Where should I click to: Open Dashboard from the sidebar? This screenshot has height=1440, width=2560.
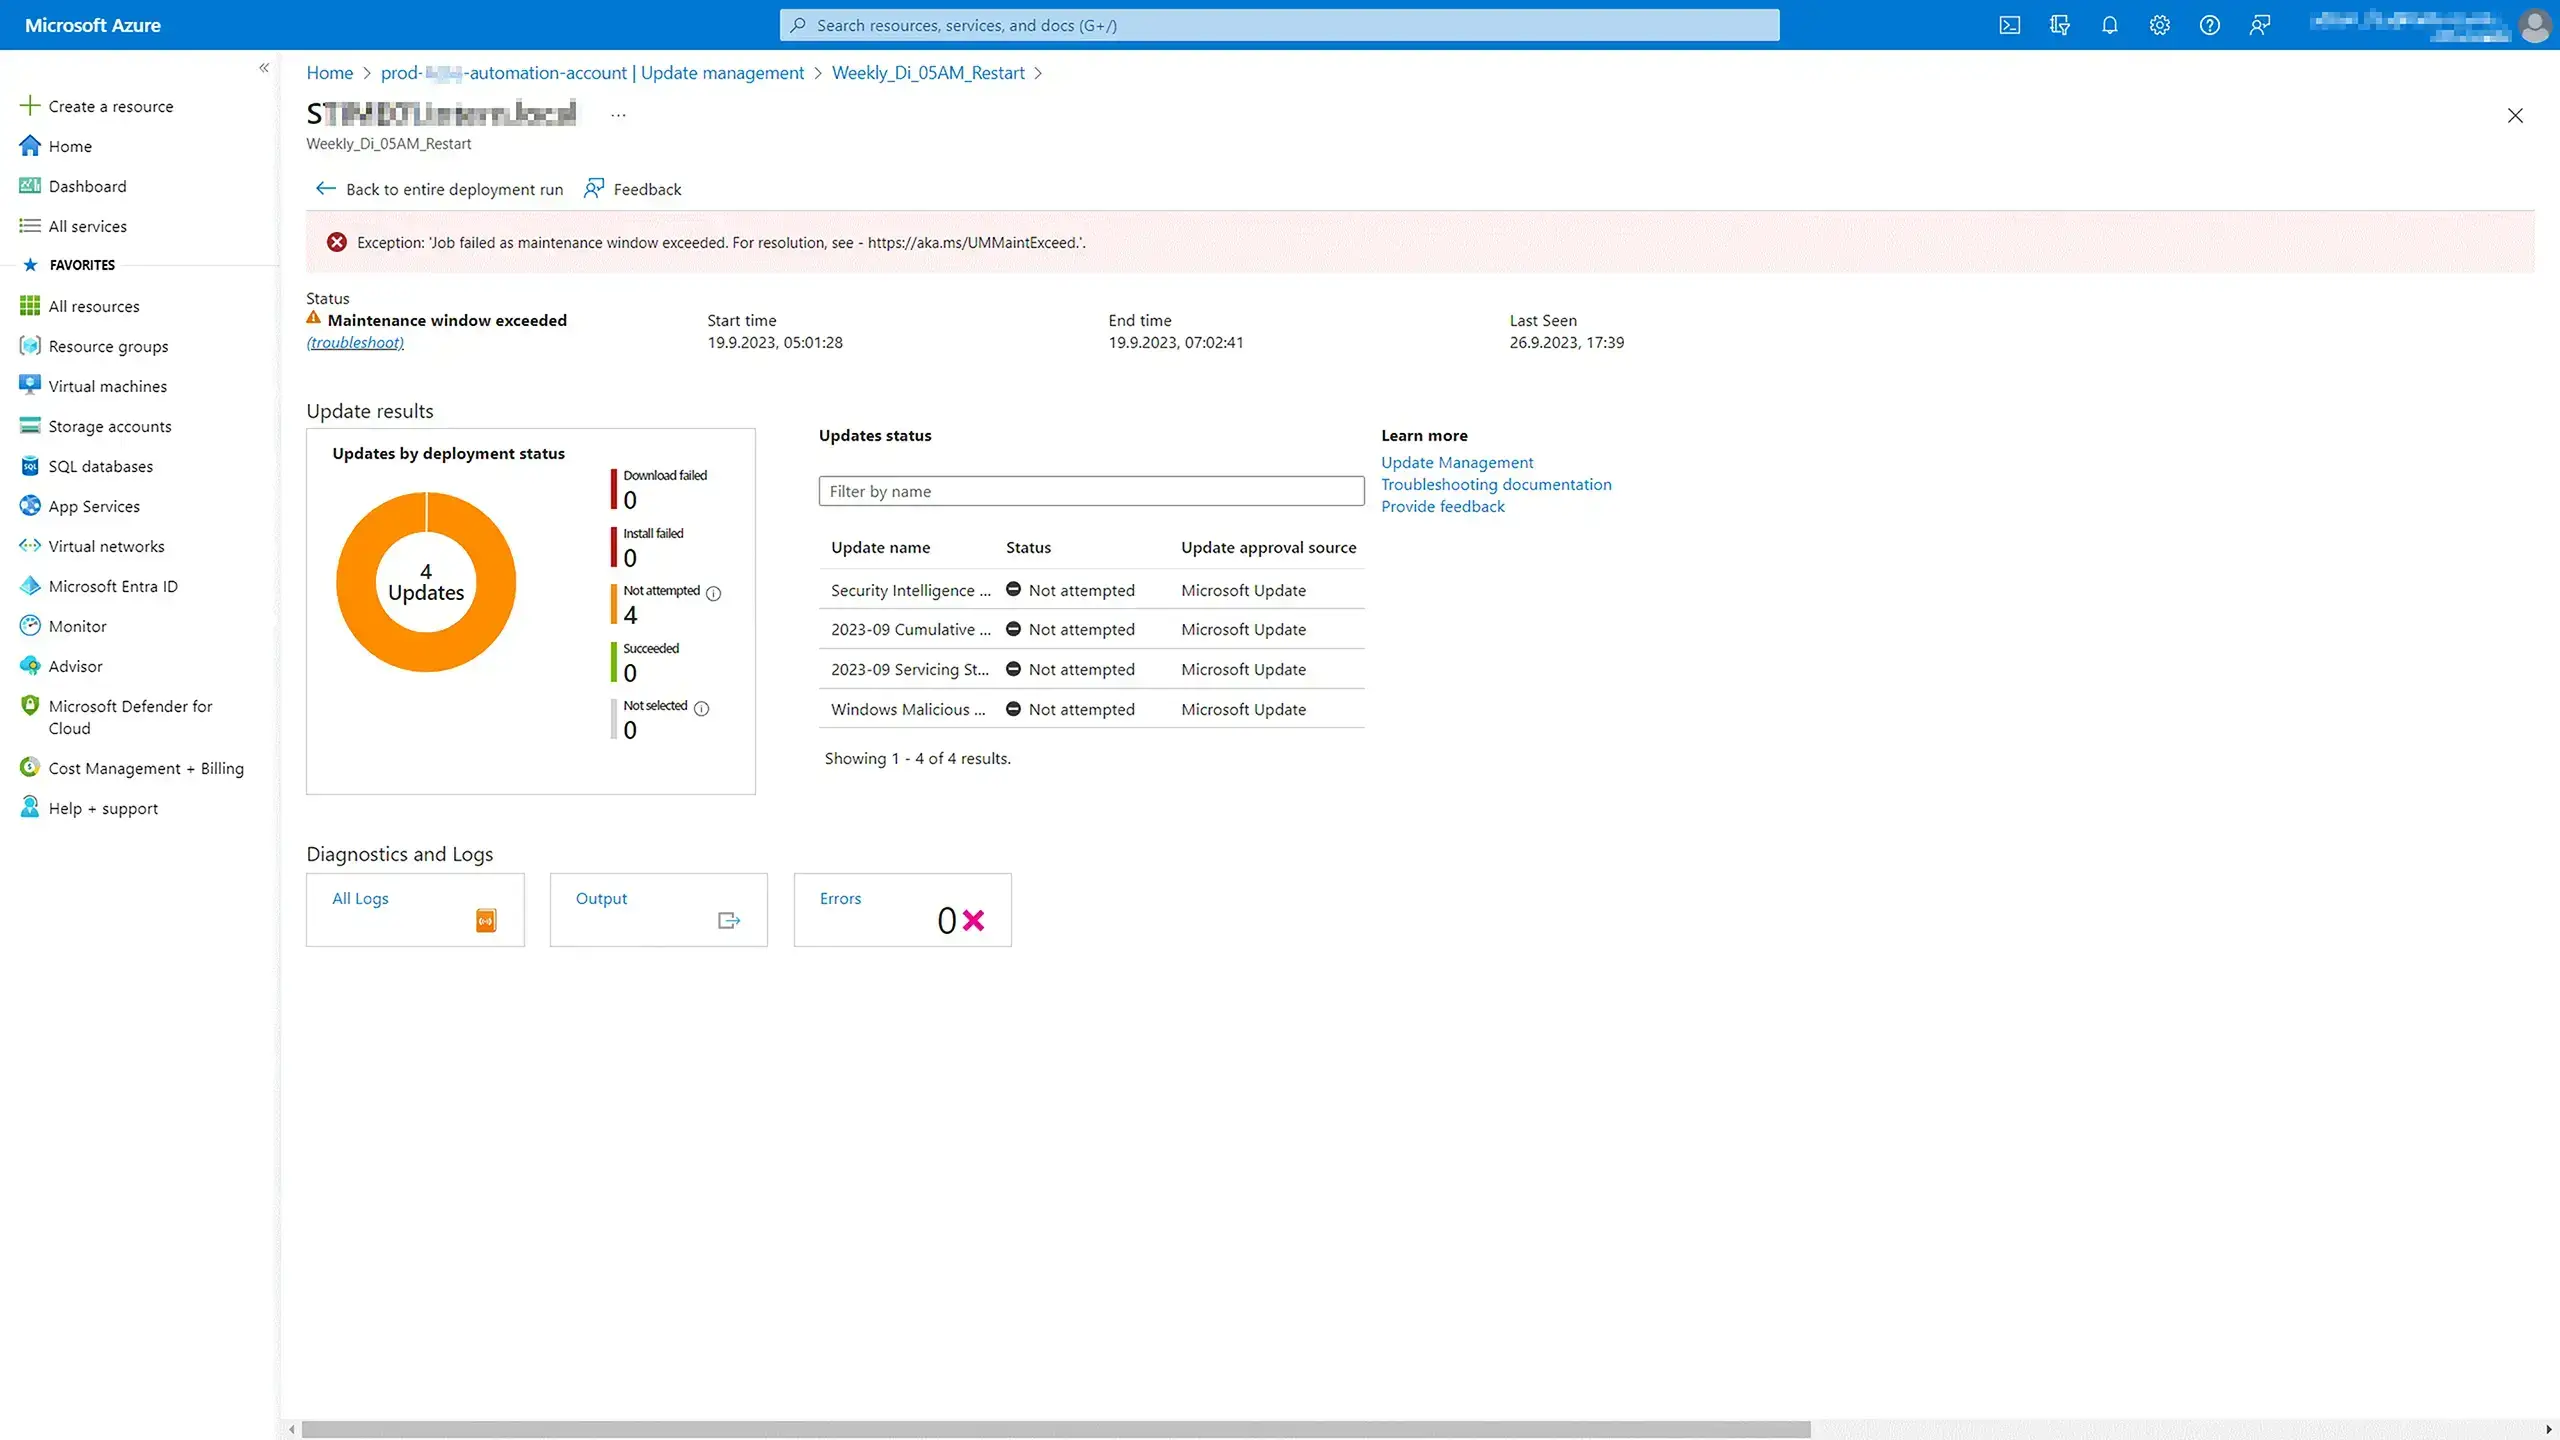[73, 186]
